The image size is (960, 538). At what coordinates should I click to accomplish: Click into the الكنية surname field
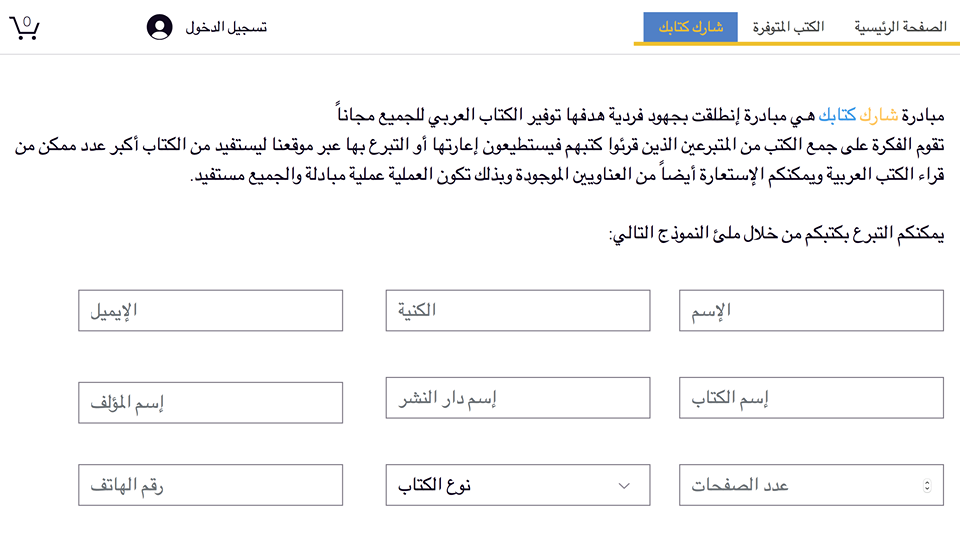click(518, 310)
